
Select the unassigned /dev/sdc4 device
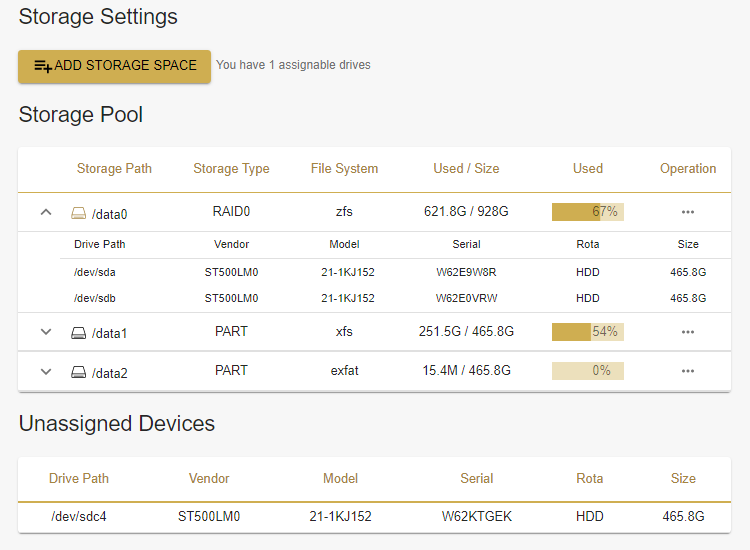(x=79, y=516)
